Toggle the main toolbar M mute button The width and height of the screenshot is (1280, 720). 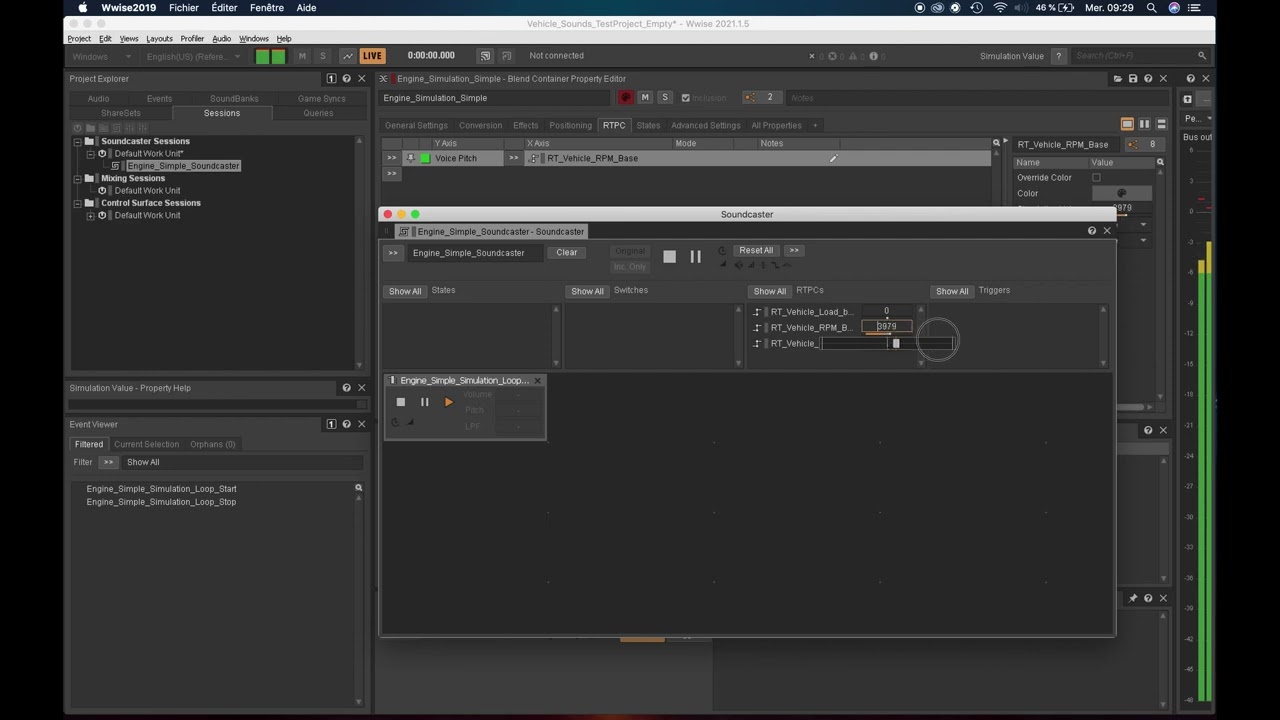[302, 56]
